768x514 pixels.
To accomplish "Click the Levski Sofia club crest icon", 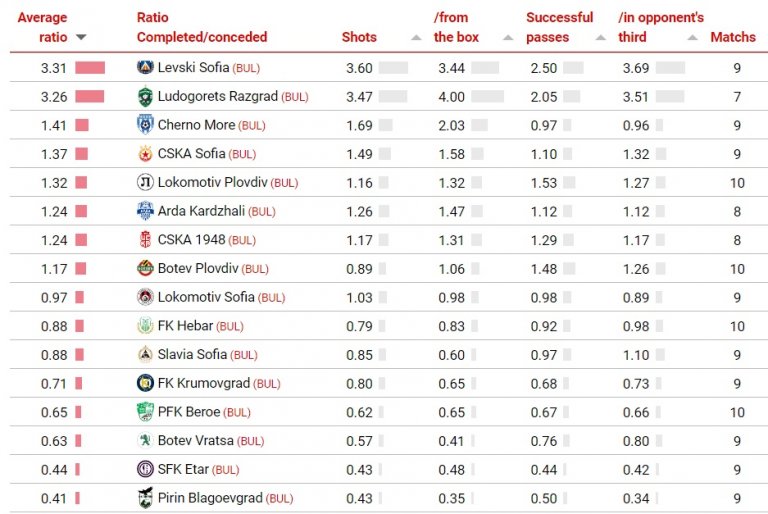I will [x=145, y=68].
